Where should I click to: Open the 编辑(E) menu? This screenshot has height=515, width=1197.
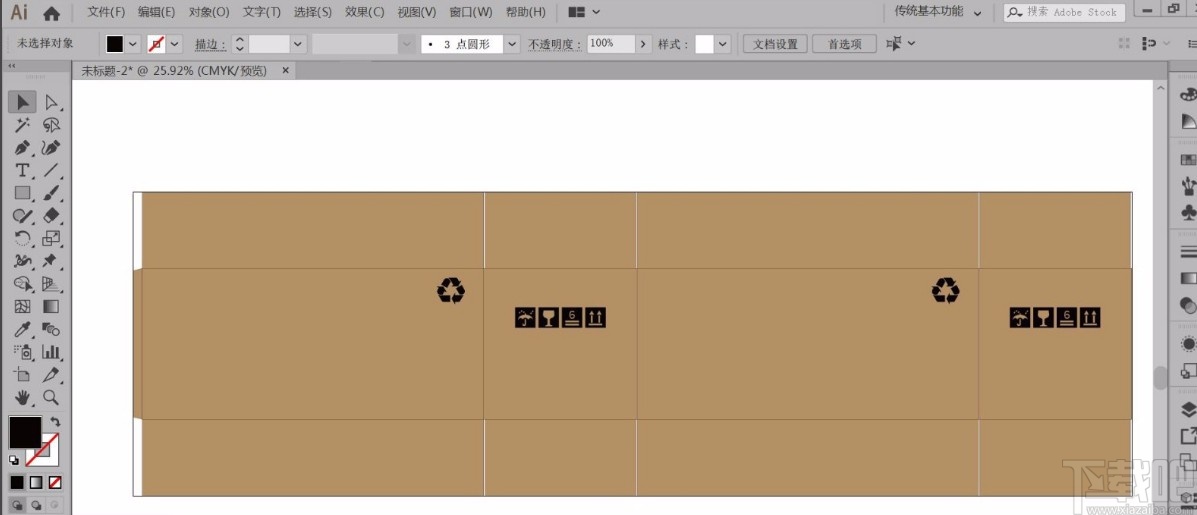pos(156,12)
